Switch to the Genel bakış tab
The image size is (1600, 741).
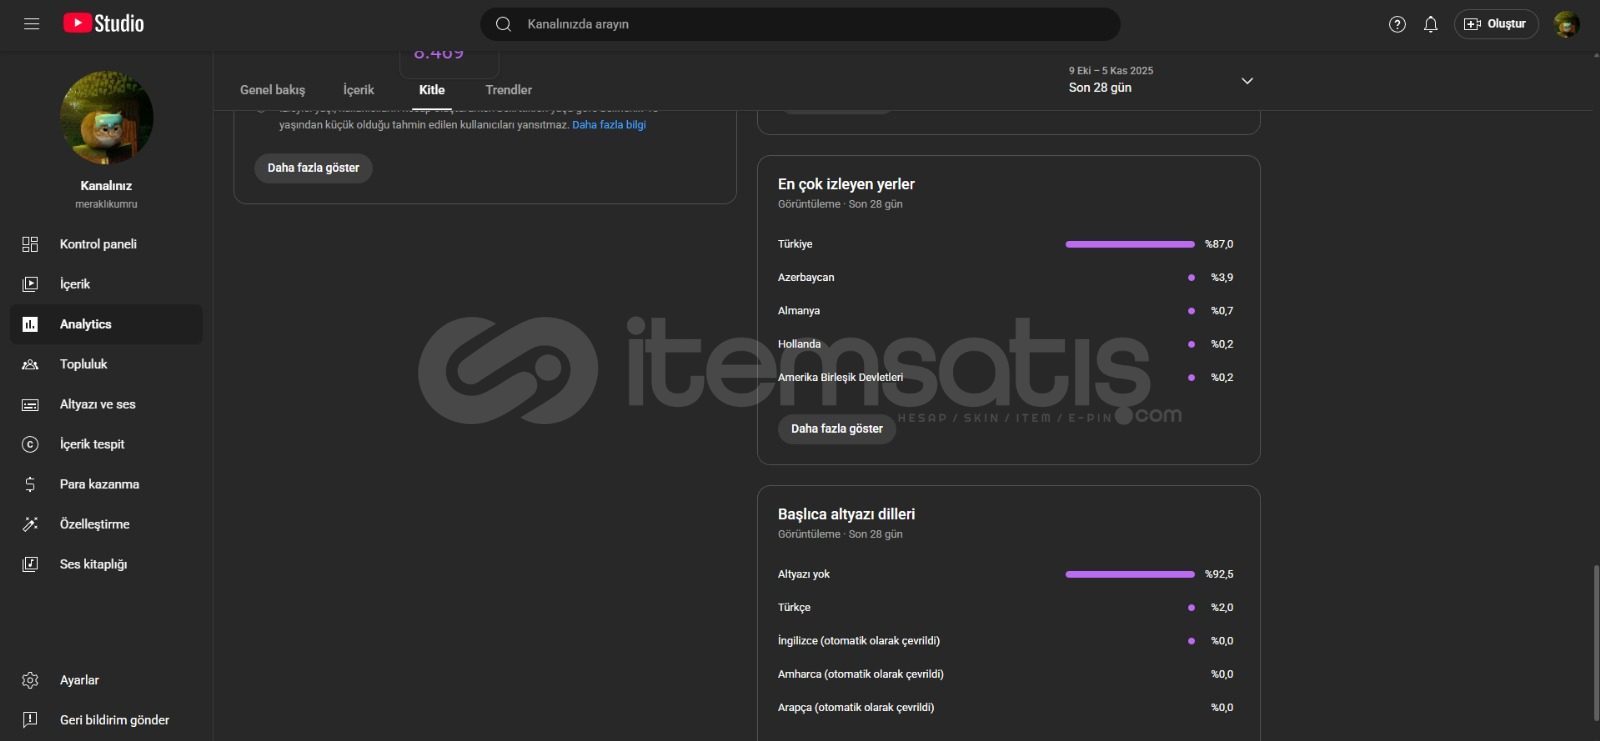tap(272, 90)
